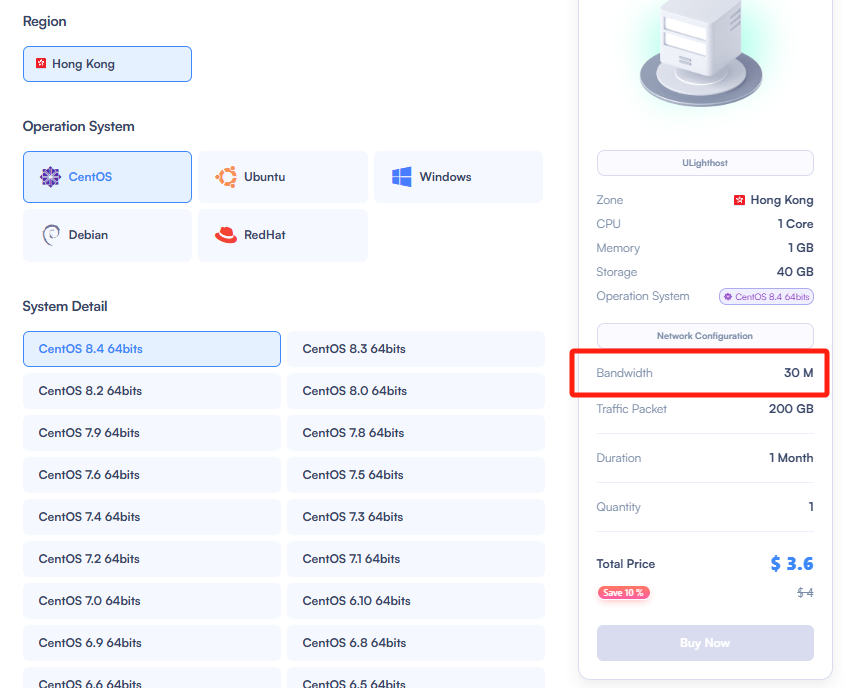Click the 1 Month duration value
The height and width of the screenshot is (688, 846).
click(791, 458)
